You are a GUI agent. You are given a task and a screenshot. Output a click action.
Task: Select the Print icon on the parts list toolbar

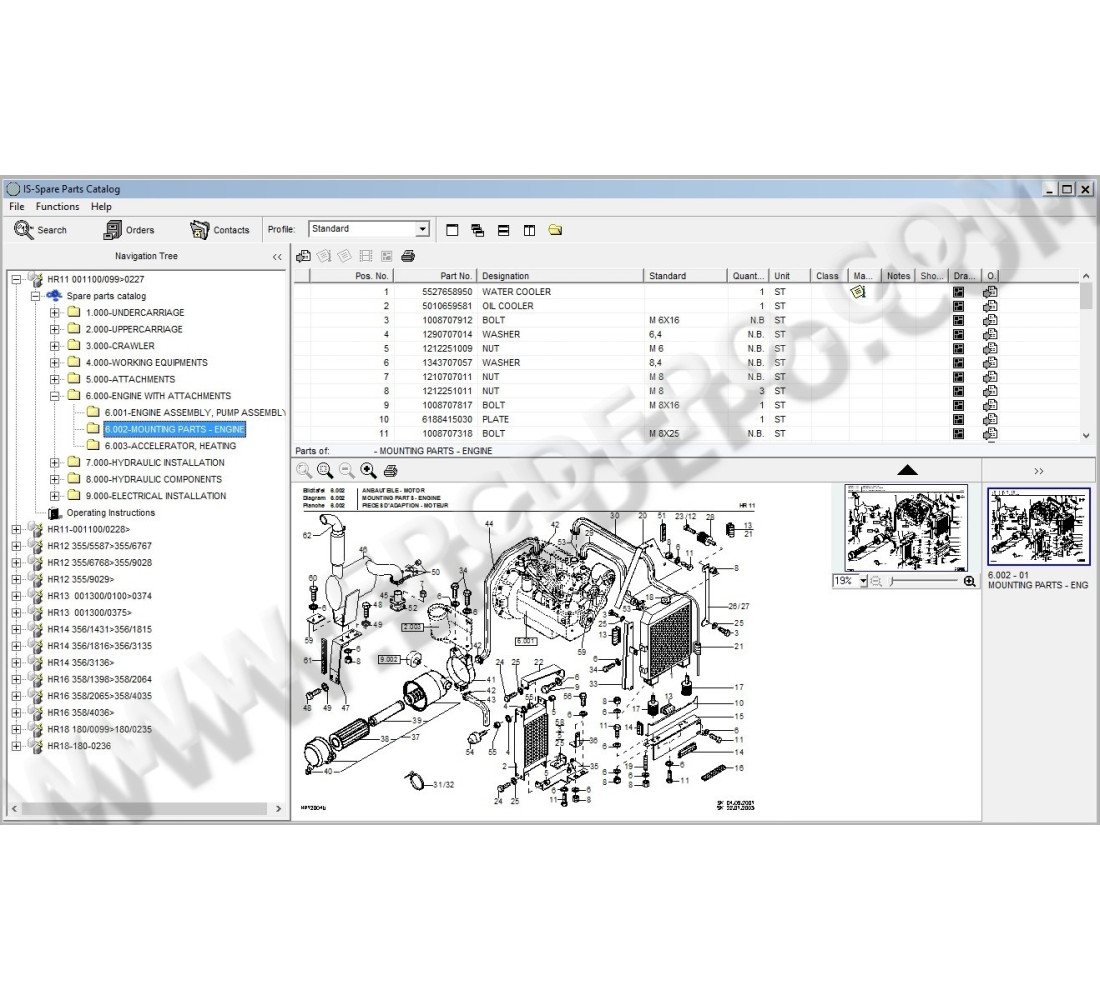click(x=408, y=256)
